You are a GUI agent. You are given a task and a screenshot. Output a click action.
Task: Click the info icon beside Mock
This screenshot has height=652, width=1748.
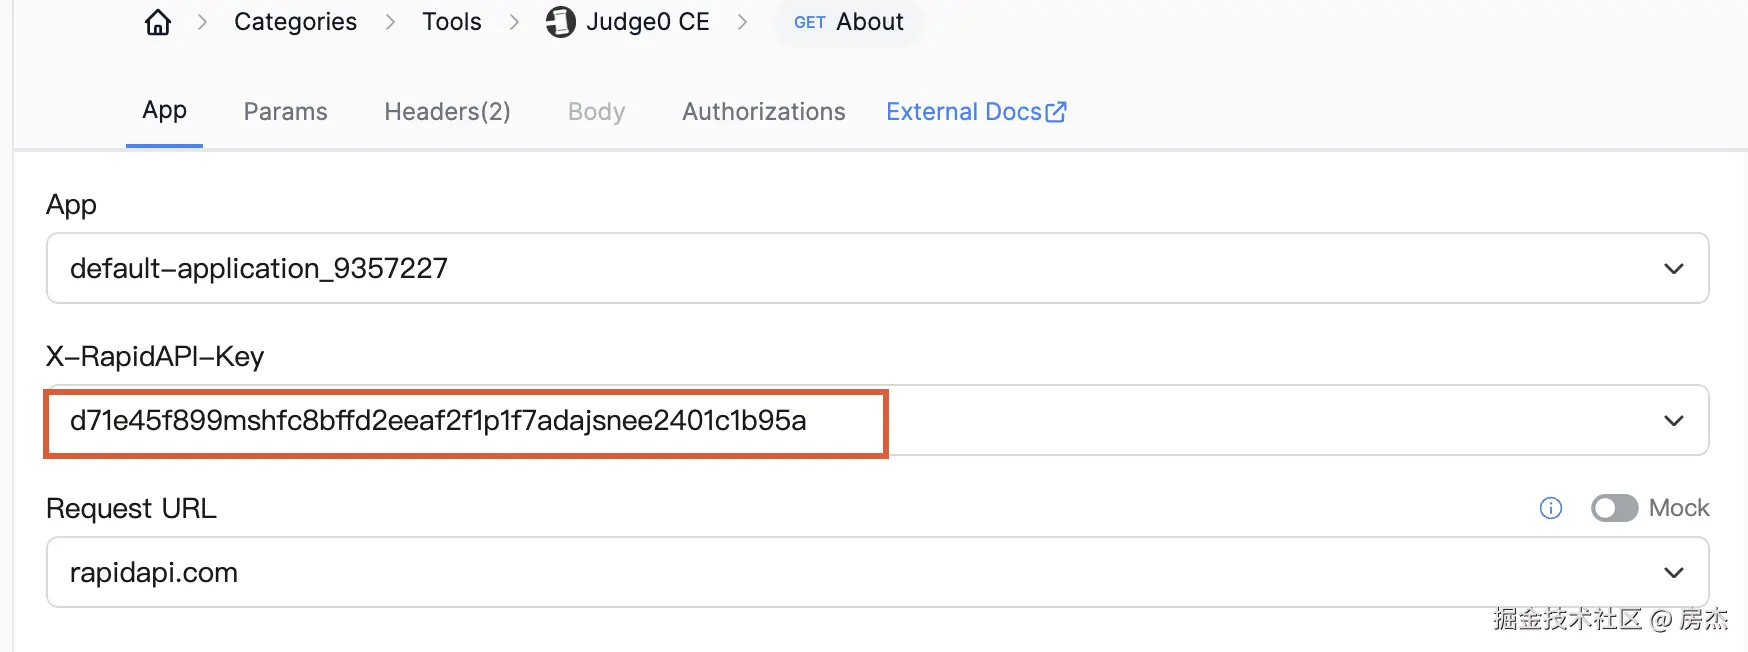(1550, 508)
